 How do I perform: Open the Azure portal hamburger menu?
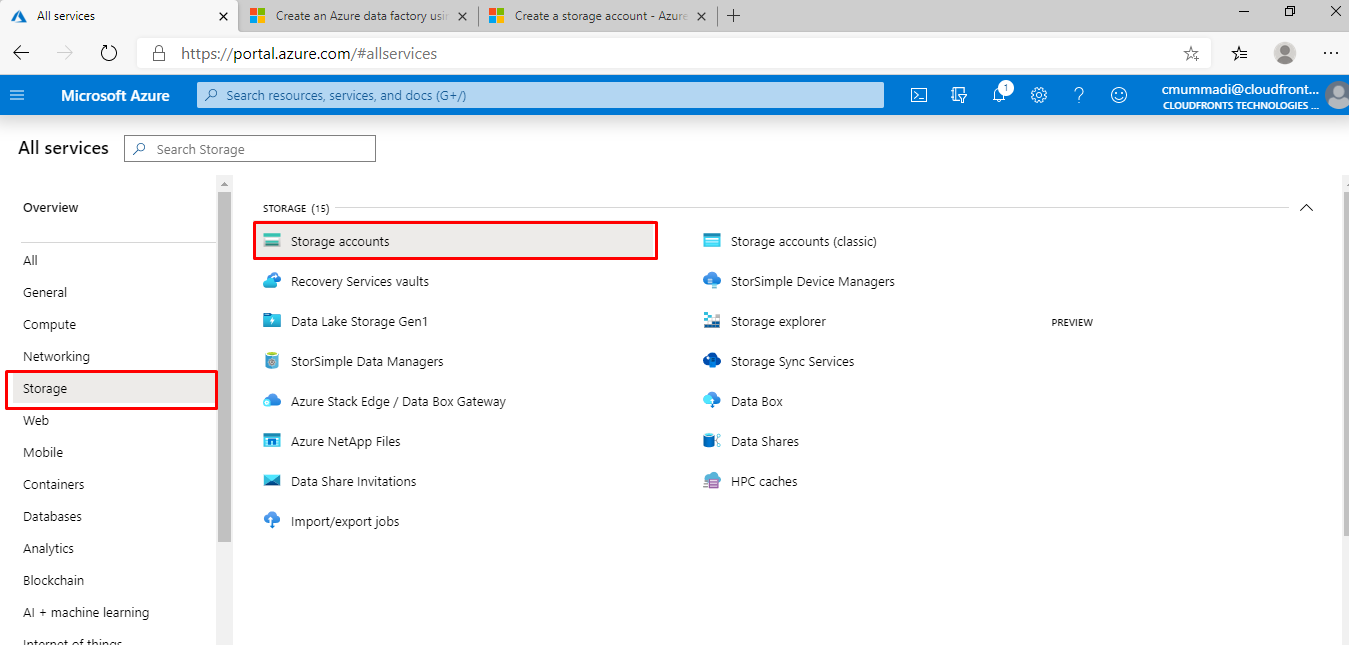[x=16, y=95]
